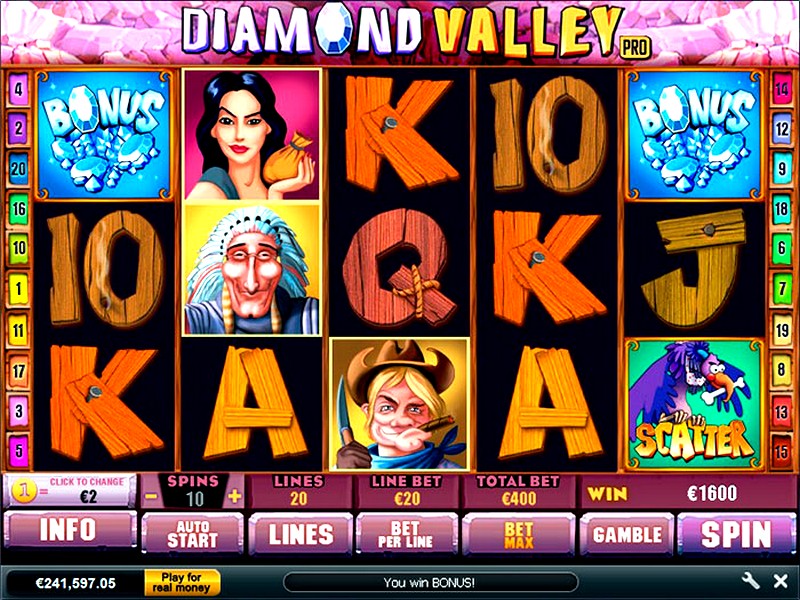Change active paylines with LINES button
The height and width of the screenshot is (600, 800).
tap(301, 534)
